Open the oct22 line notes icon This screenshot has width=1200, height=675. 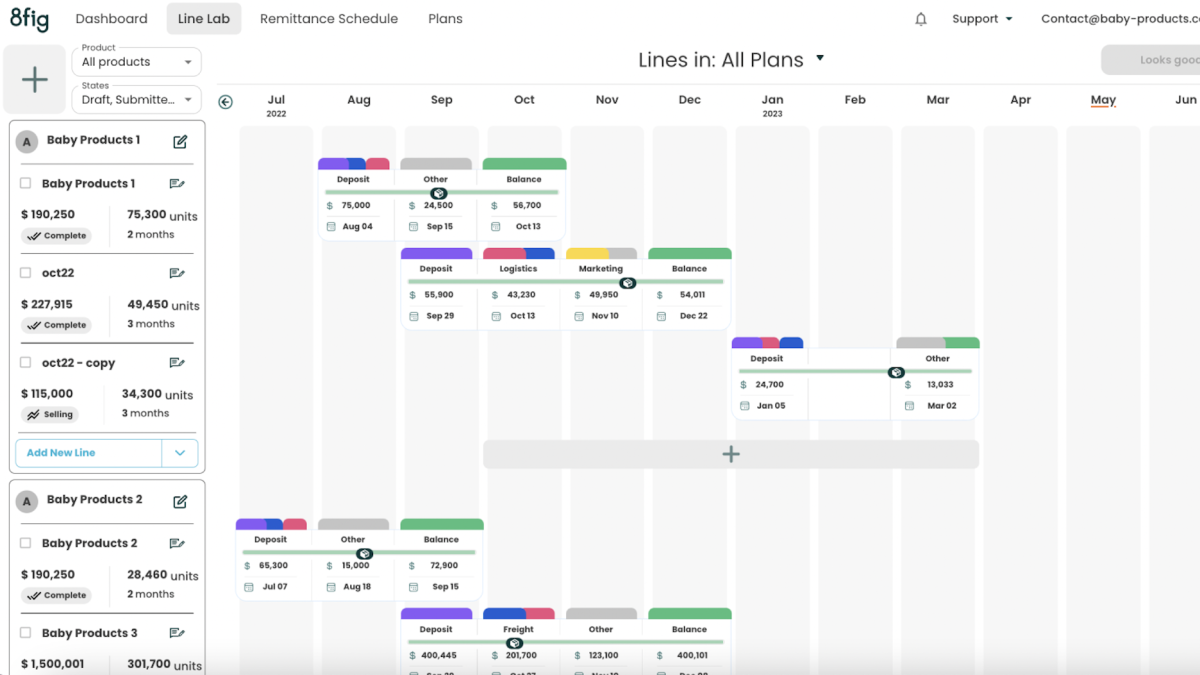177,273
